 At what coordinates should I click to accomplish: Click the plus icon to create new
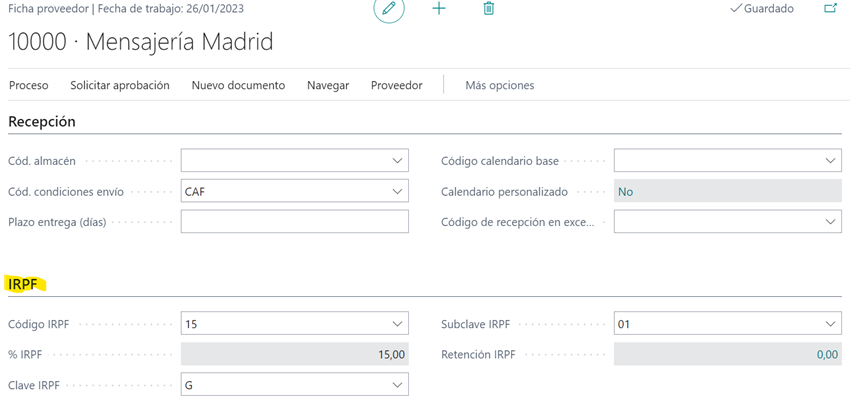pos(439,9)
